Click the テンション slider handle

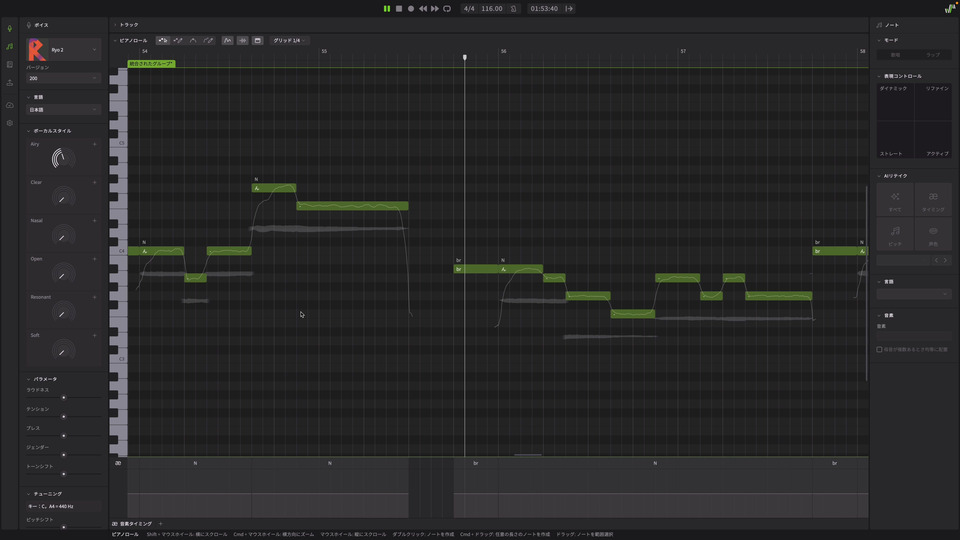[64, 416]
